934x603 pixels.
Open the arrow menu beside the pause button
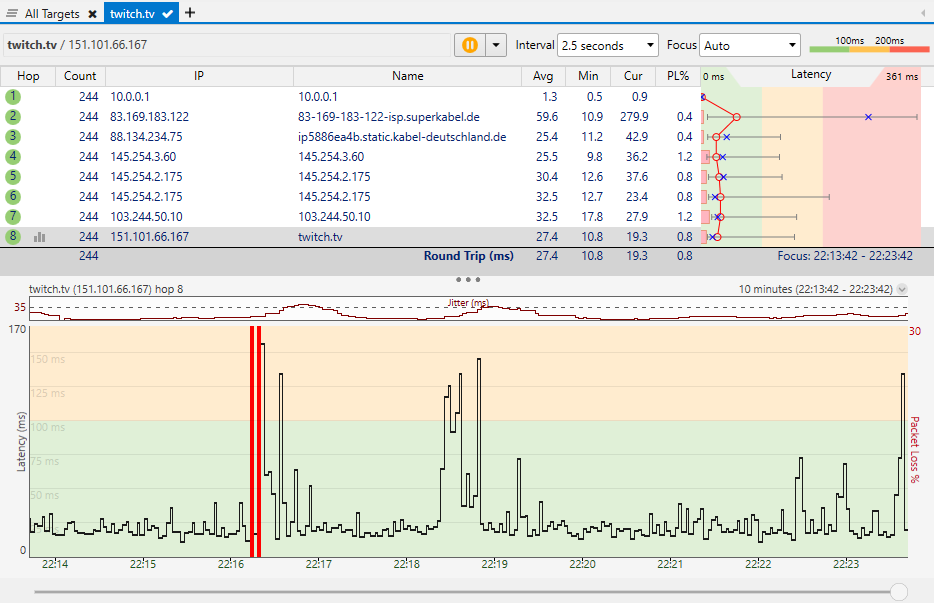pyautogui.click(x=496, y=45)
